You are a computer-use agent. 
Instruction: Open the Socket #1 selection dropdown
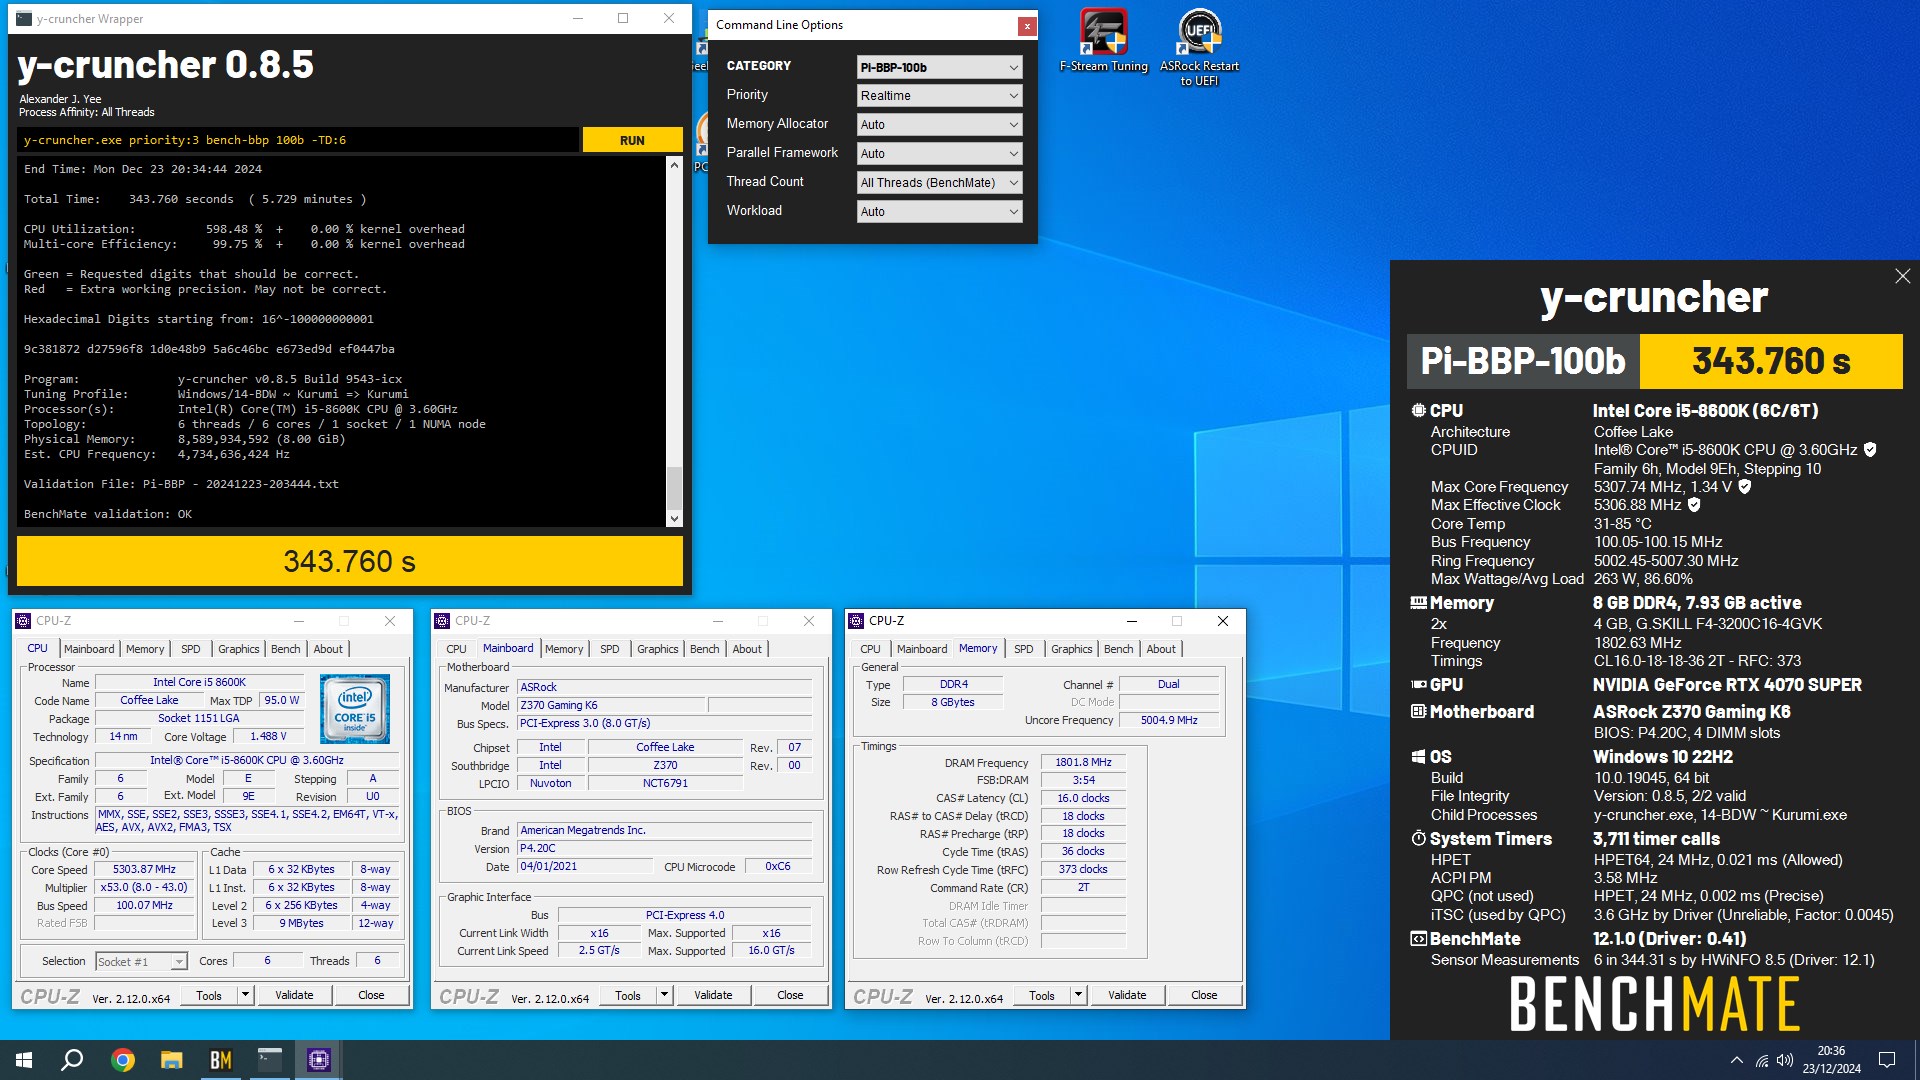click(x=141, y=961)
